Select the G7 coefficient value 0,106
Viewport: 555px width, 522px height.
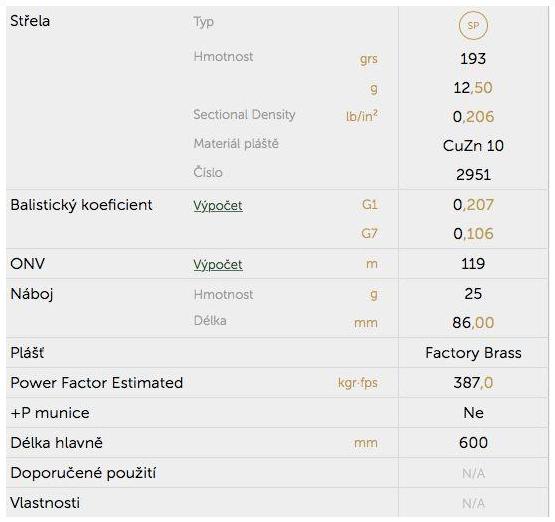click(473, 234)
